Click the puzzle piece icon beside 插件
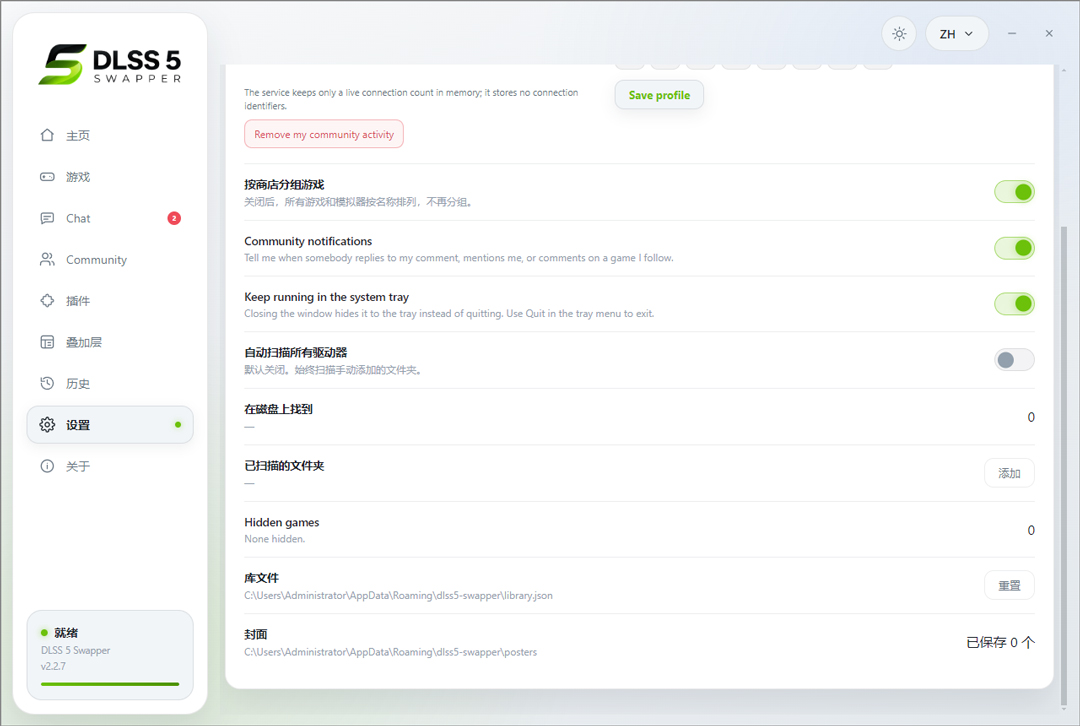This screenshot has height=726, width=1080. point(47,301)
